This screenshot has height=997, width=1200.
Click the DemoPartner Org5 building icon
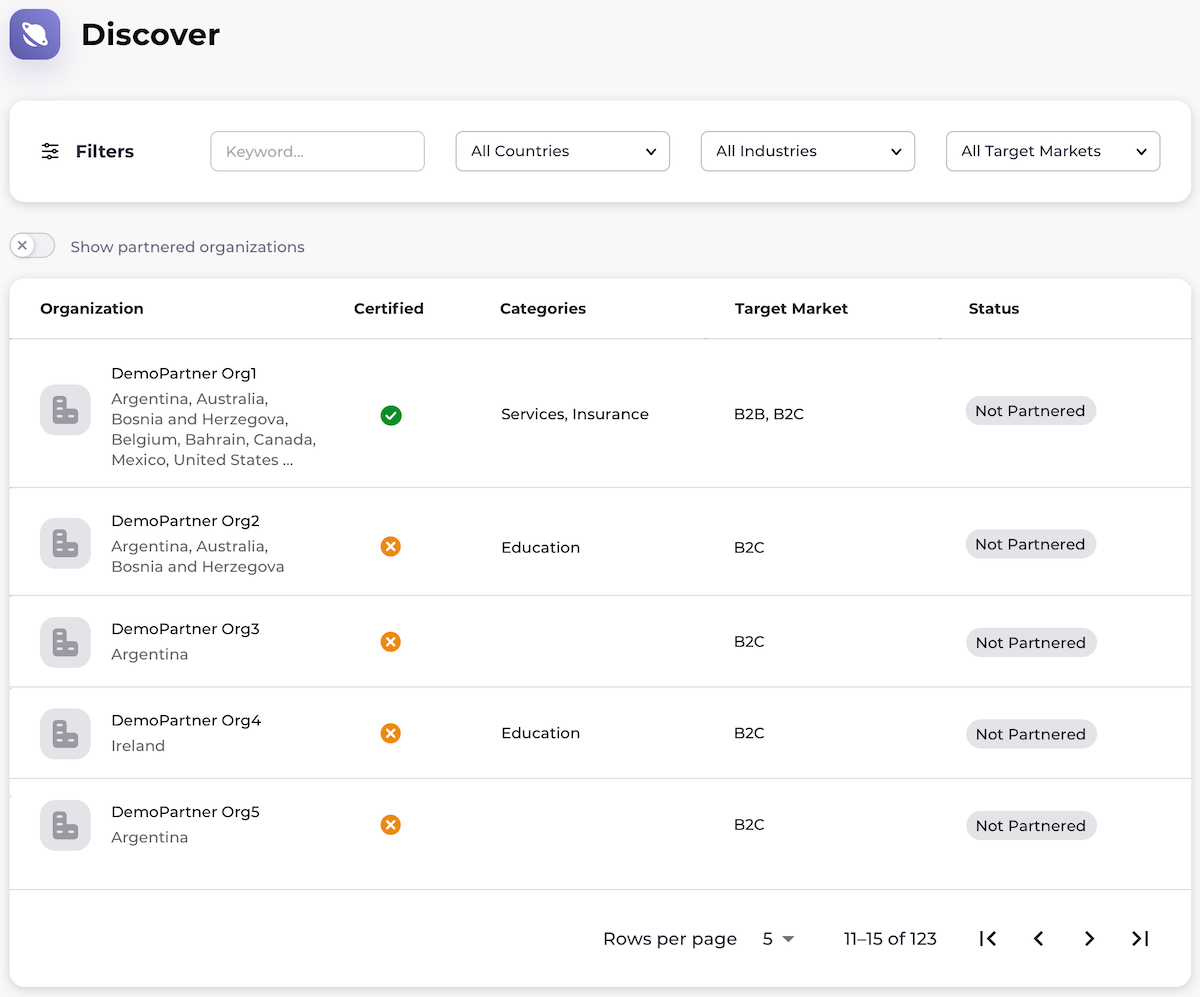click(x=65, y=825)
